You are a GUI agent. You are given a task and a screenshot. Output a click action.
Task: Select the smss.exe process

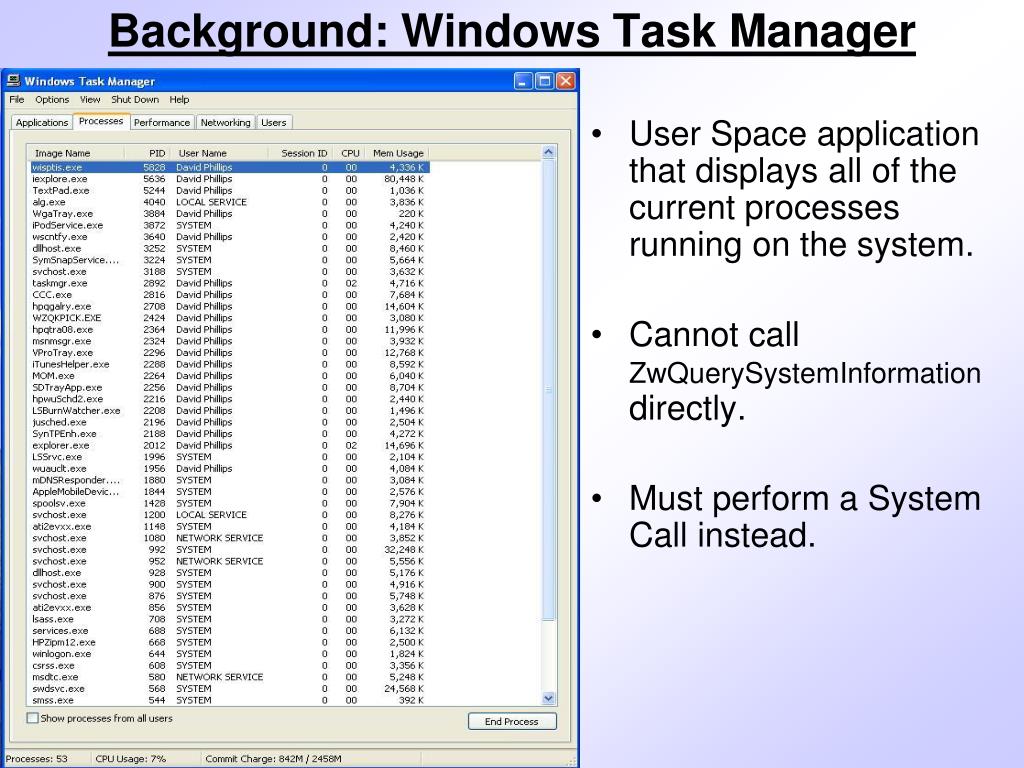(x=230, y=701)
